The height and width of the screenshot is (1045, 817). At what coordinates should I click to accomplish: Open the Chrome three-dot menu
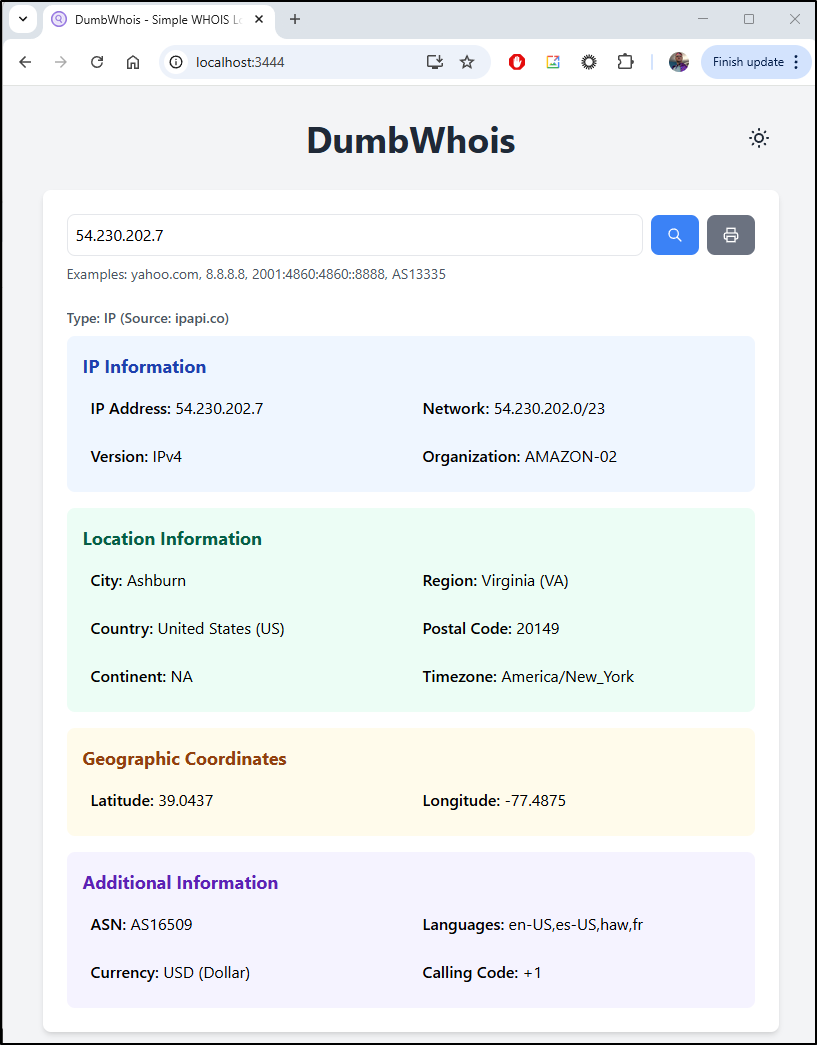coord(796,62)
